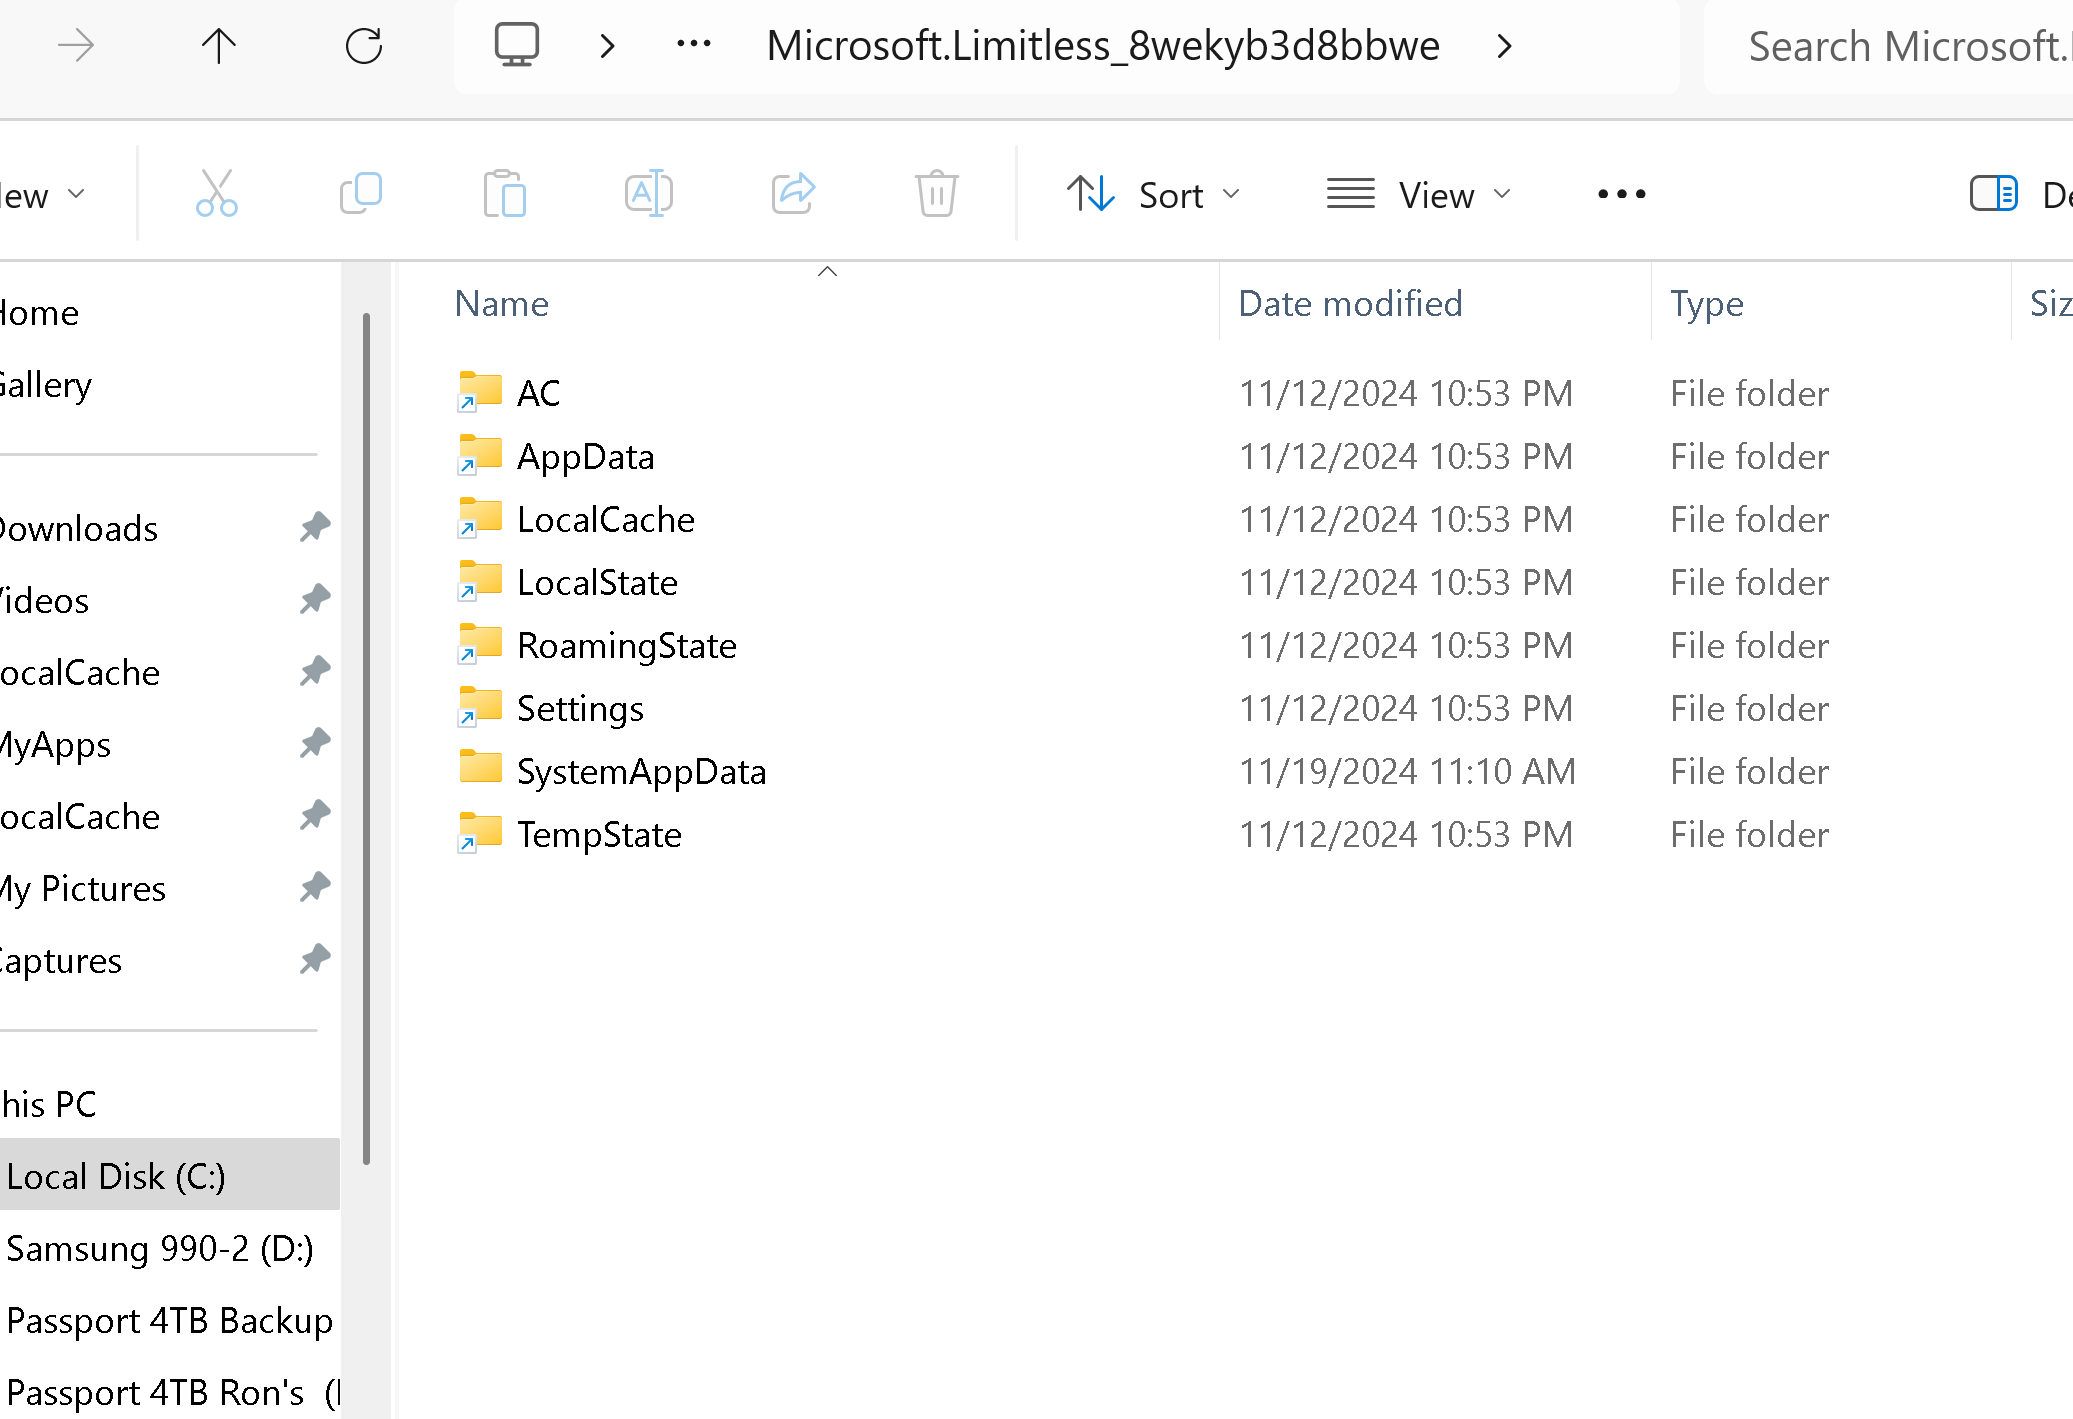Click the pin beside My Pictures
This screenshot has height=1419, width=2073.
pos(315,887)
